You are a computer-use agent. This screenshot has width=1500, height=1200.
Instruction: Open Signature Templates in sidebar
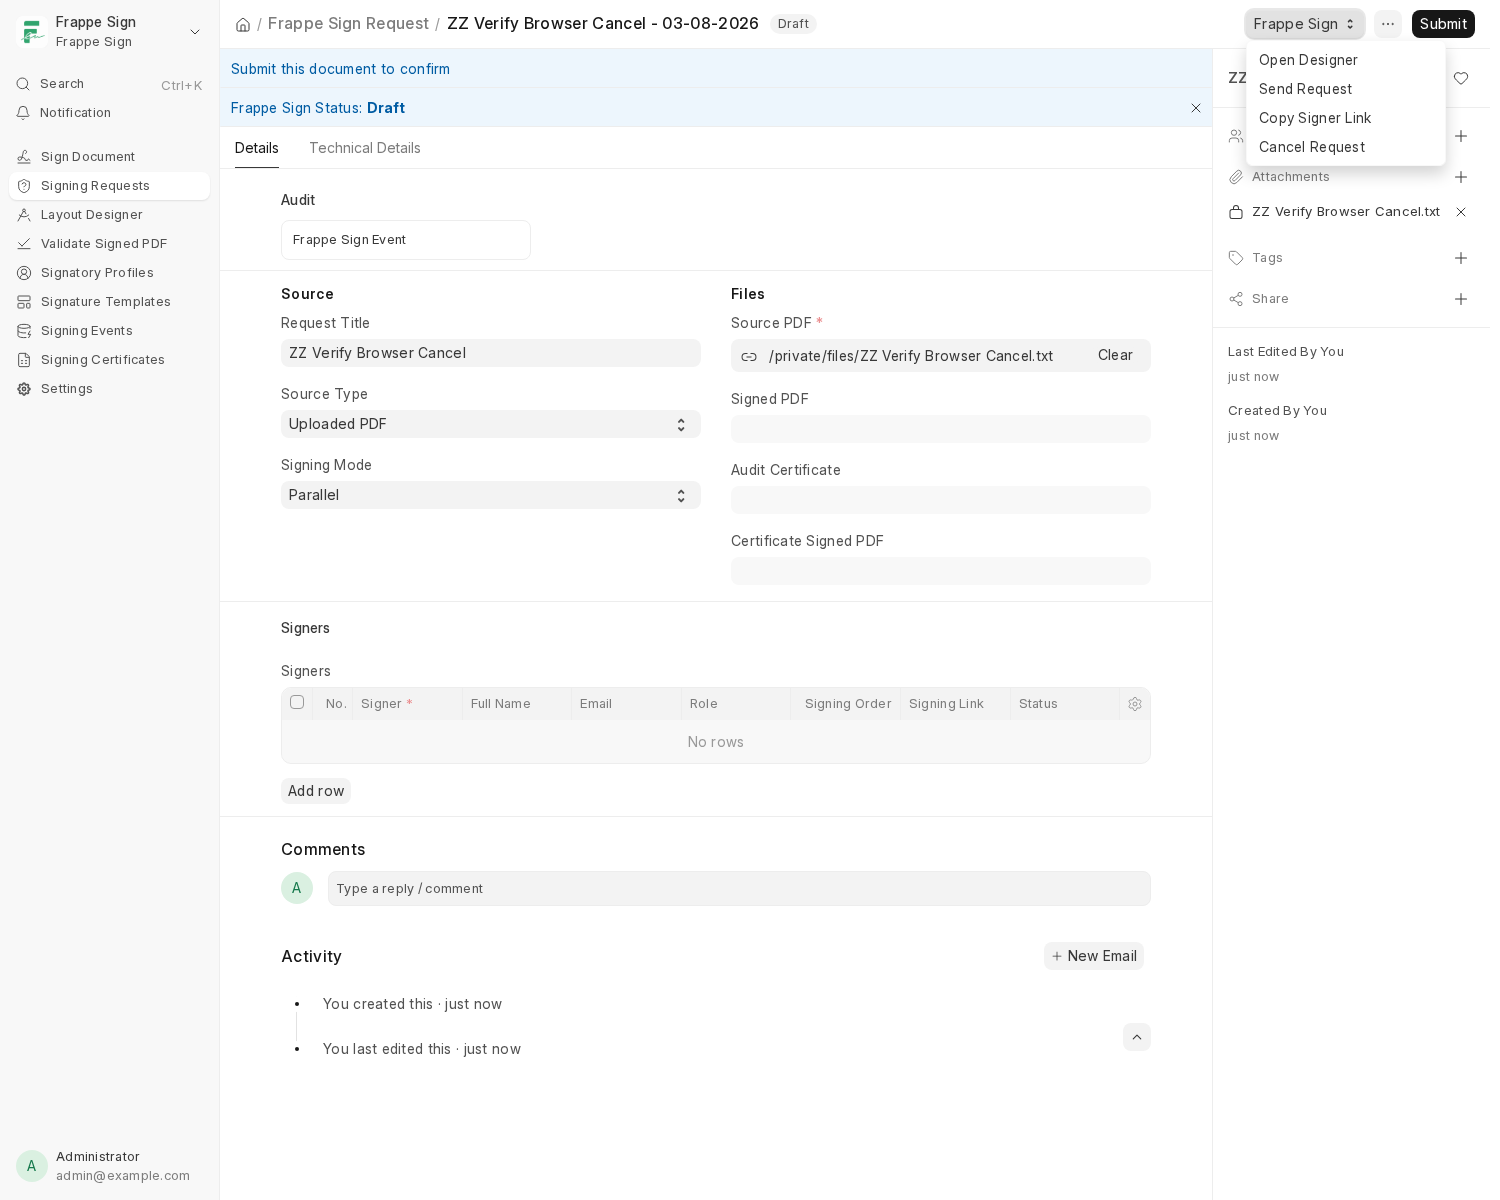pos(110,302)
